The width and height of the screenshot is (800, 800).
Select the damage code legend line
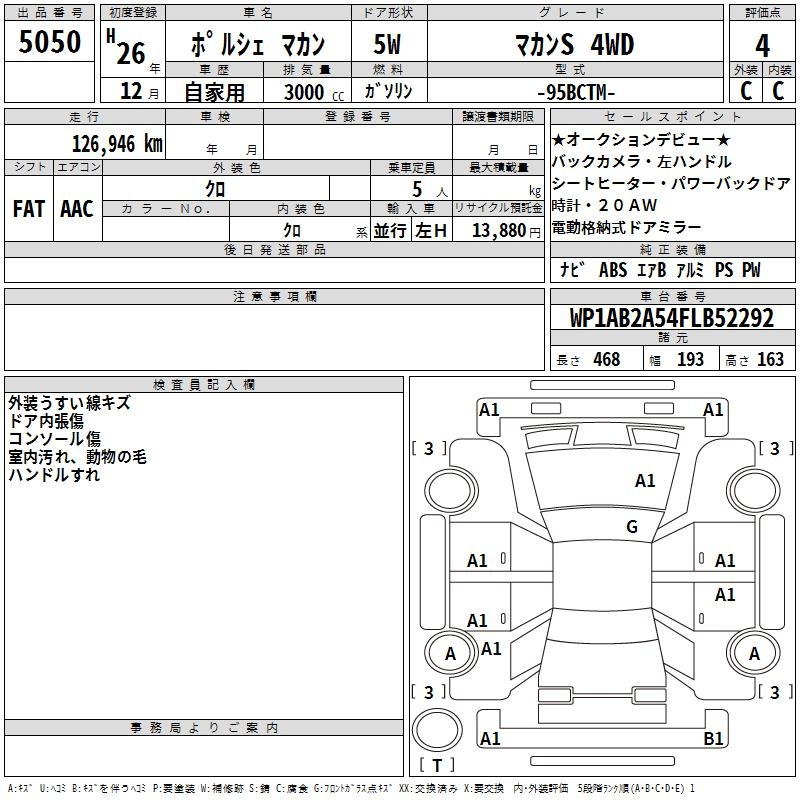point(352,788)
